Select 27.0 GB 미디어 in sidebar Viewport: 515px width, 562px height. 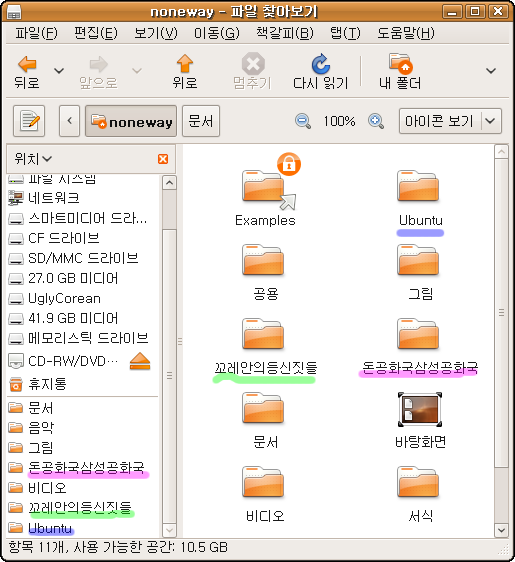(x=82, y=278)
